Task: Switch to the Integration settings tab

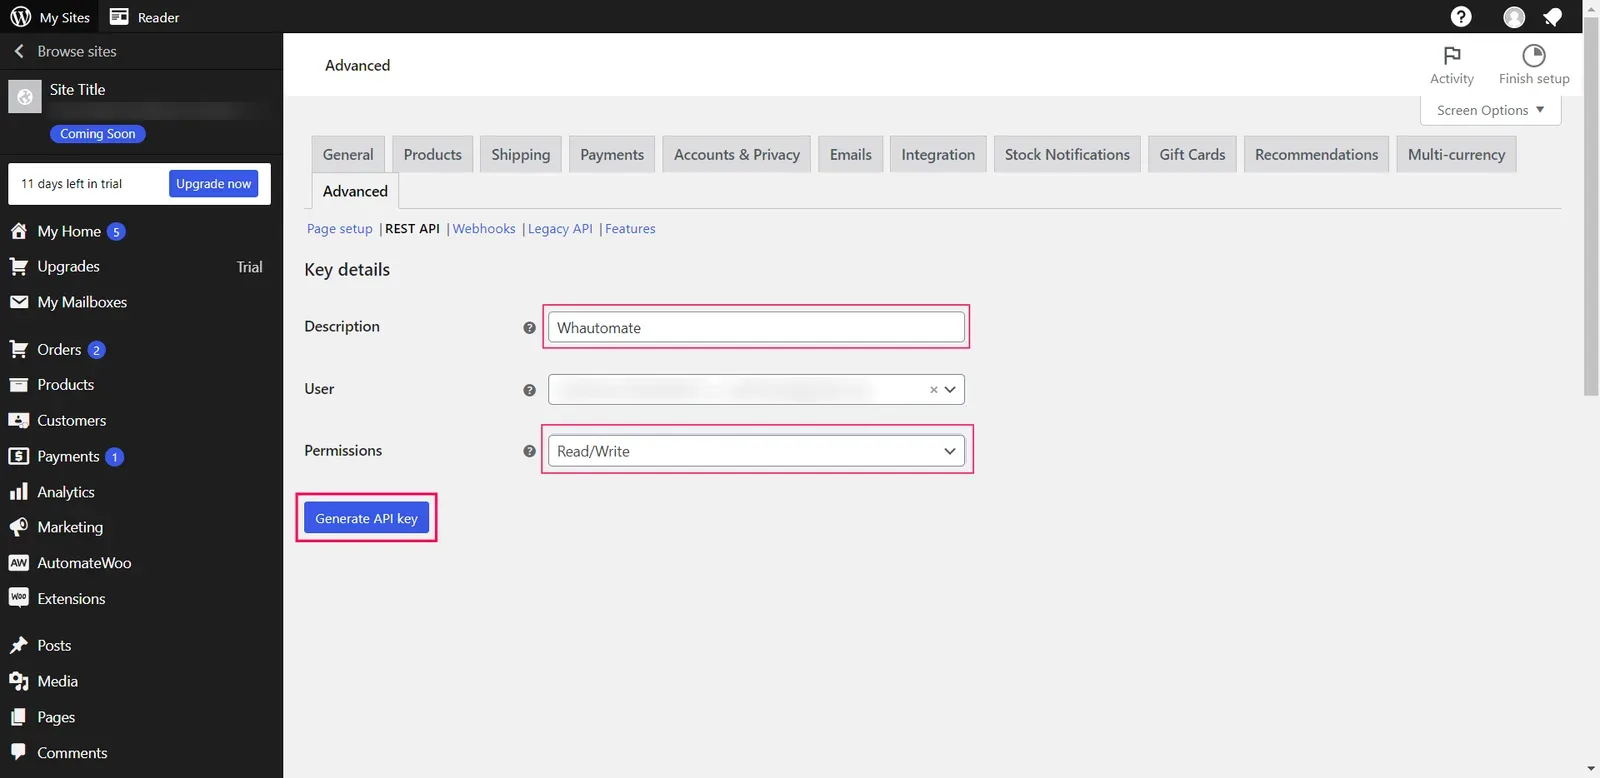Action: [938, 154]
